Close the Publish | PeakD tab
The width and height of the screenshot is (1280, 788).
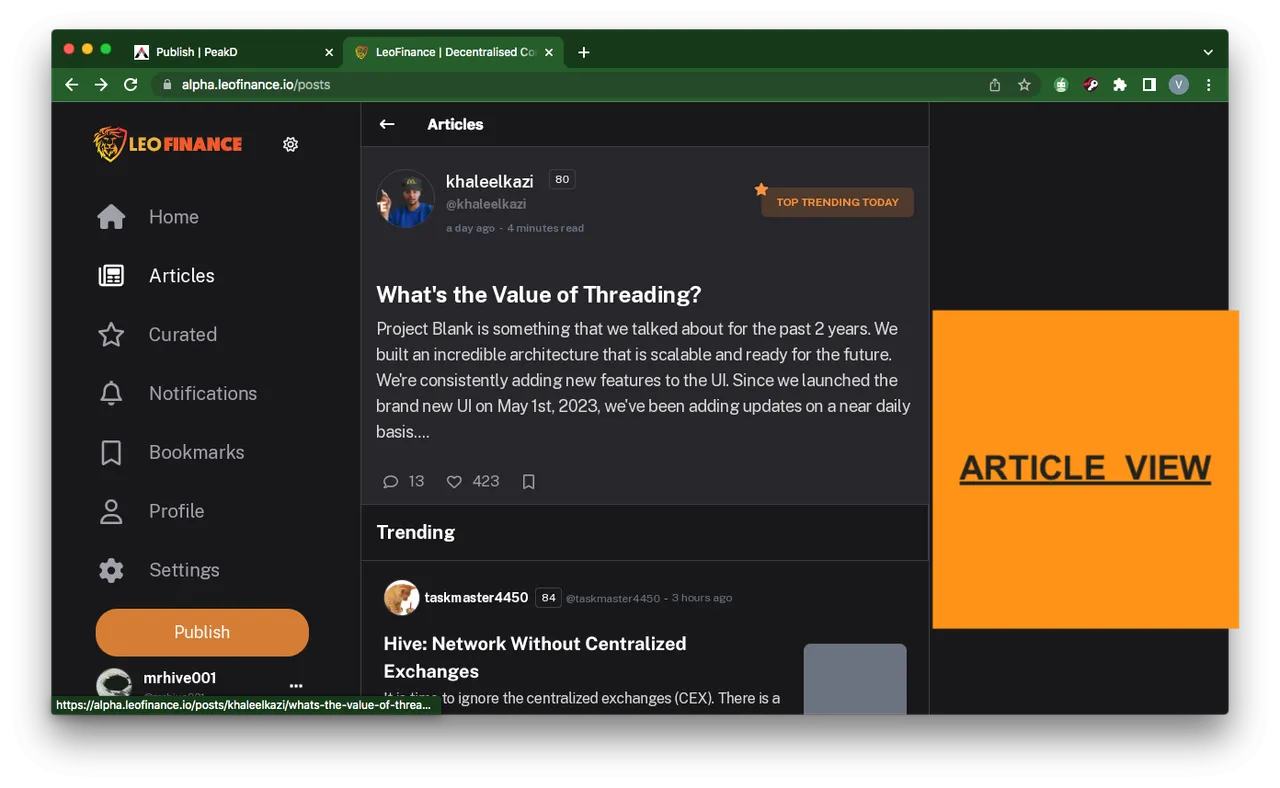point(329,52)
